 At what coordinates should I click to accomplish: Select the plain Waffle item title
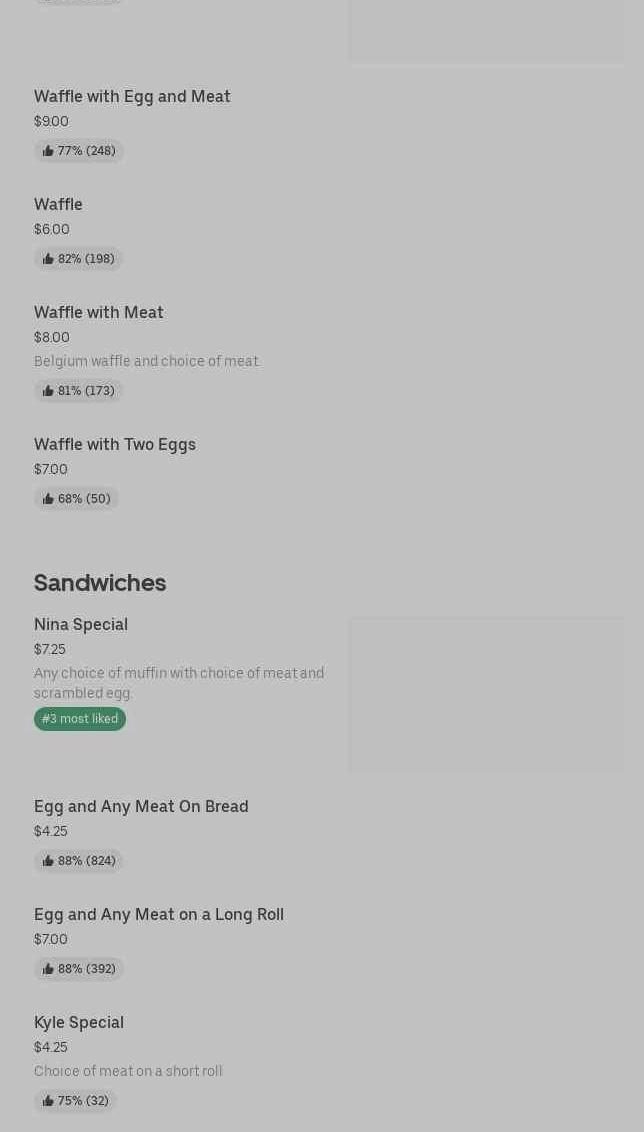click(x=58, y=204)
